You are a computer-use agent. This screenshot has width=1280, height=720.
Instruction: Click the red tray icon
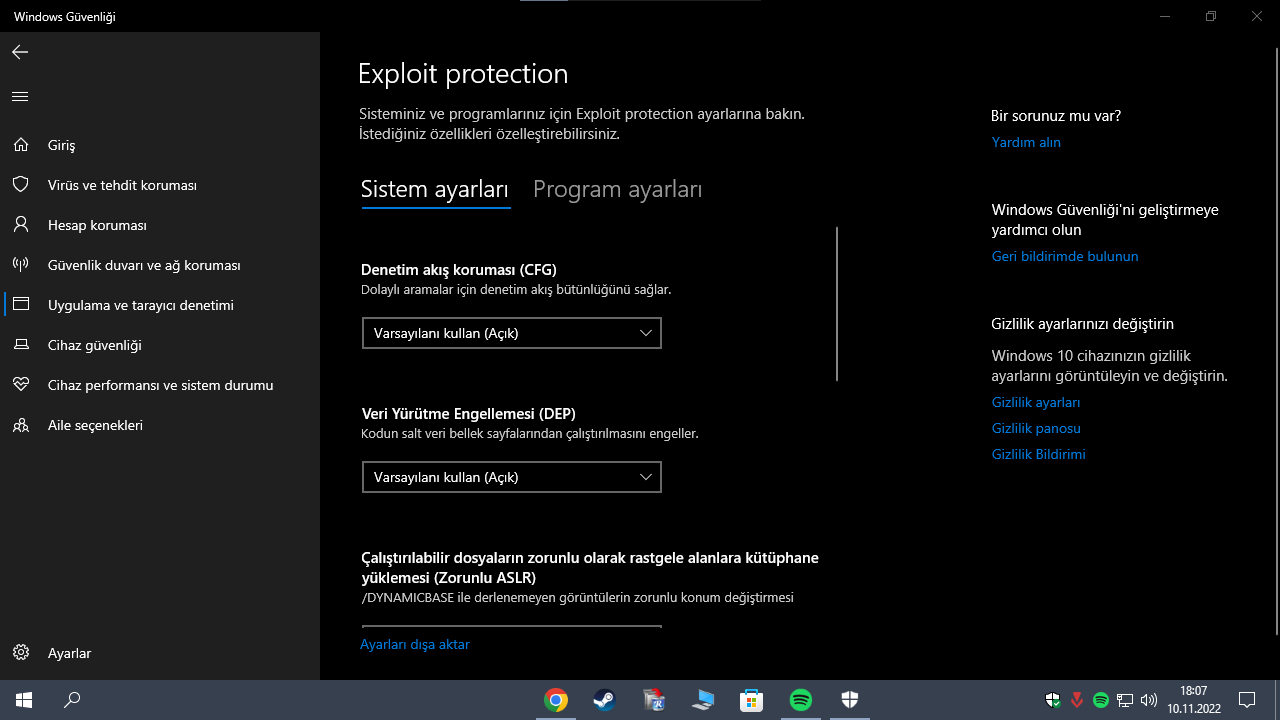click(x=1077, y=700)
